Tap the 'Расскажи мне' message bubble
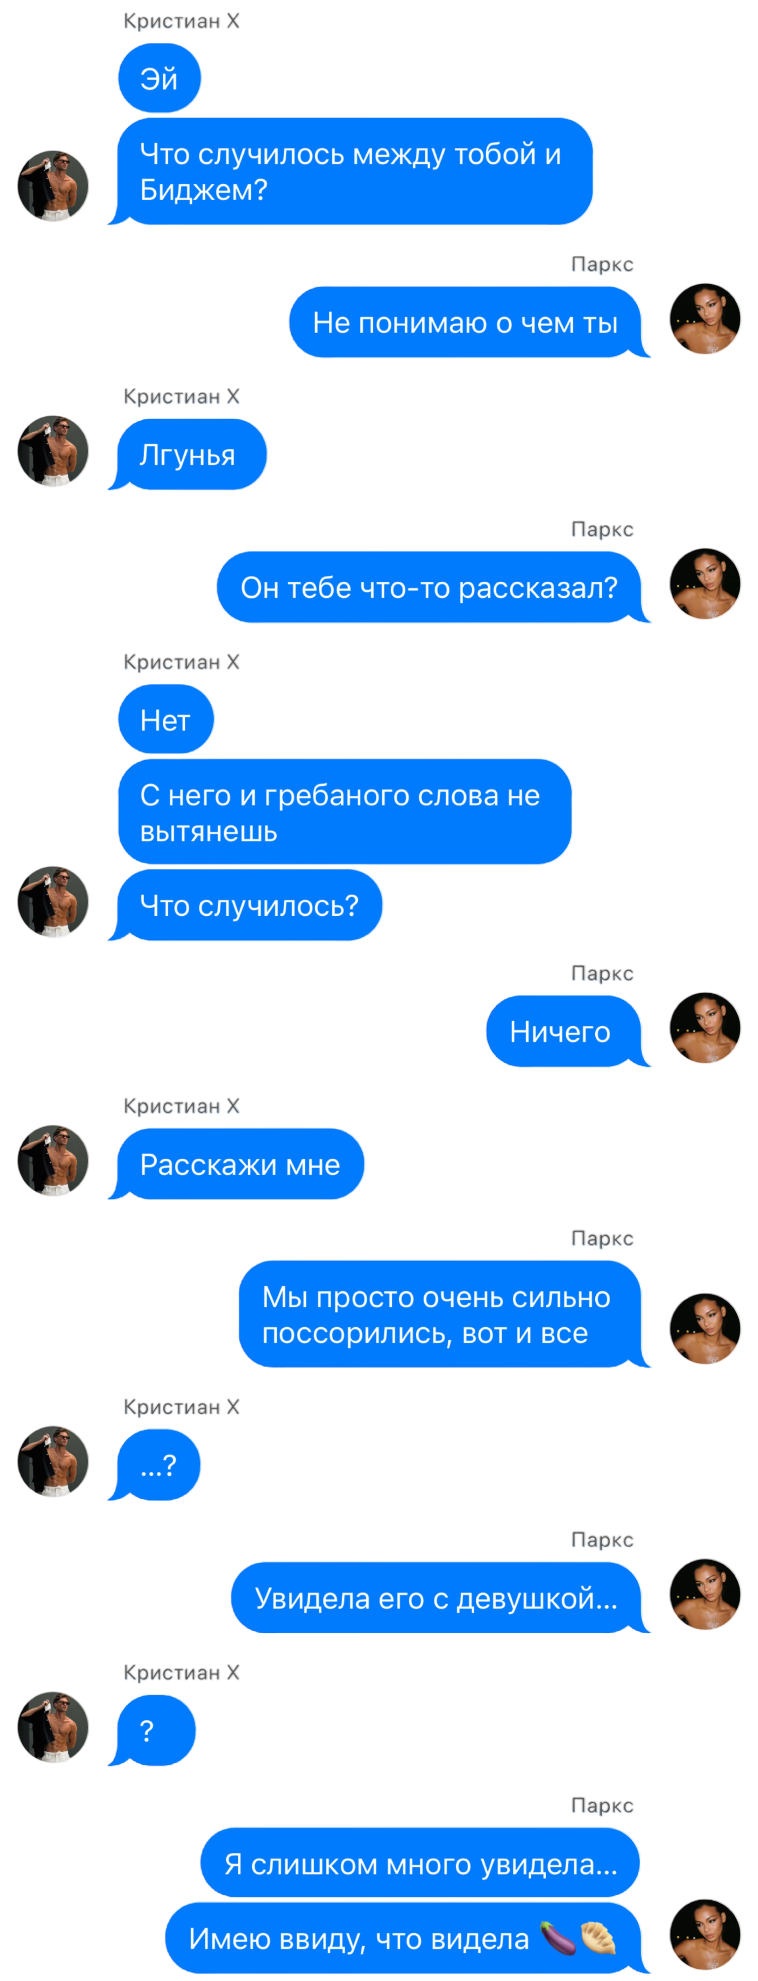 coord(237,1164)
